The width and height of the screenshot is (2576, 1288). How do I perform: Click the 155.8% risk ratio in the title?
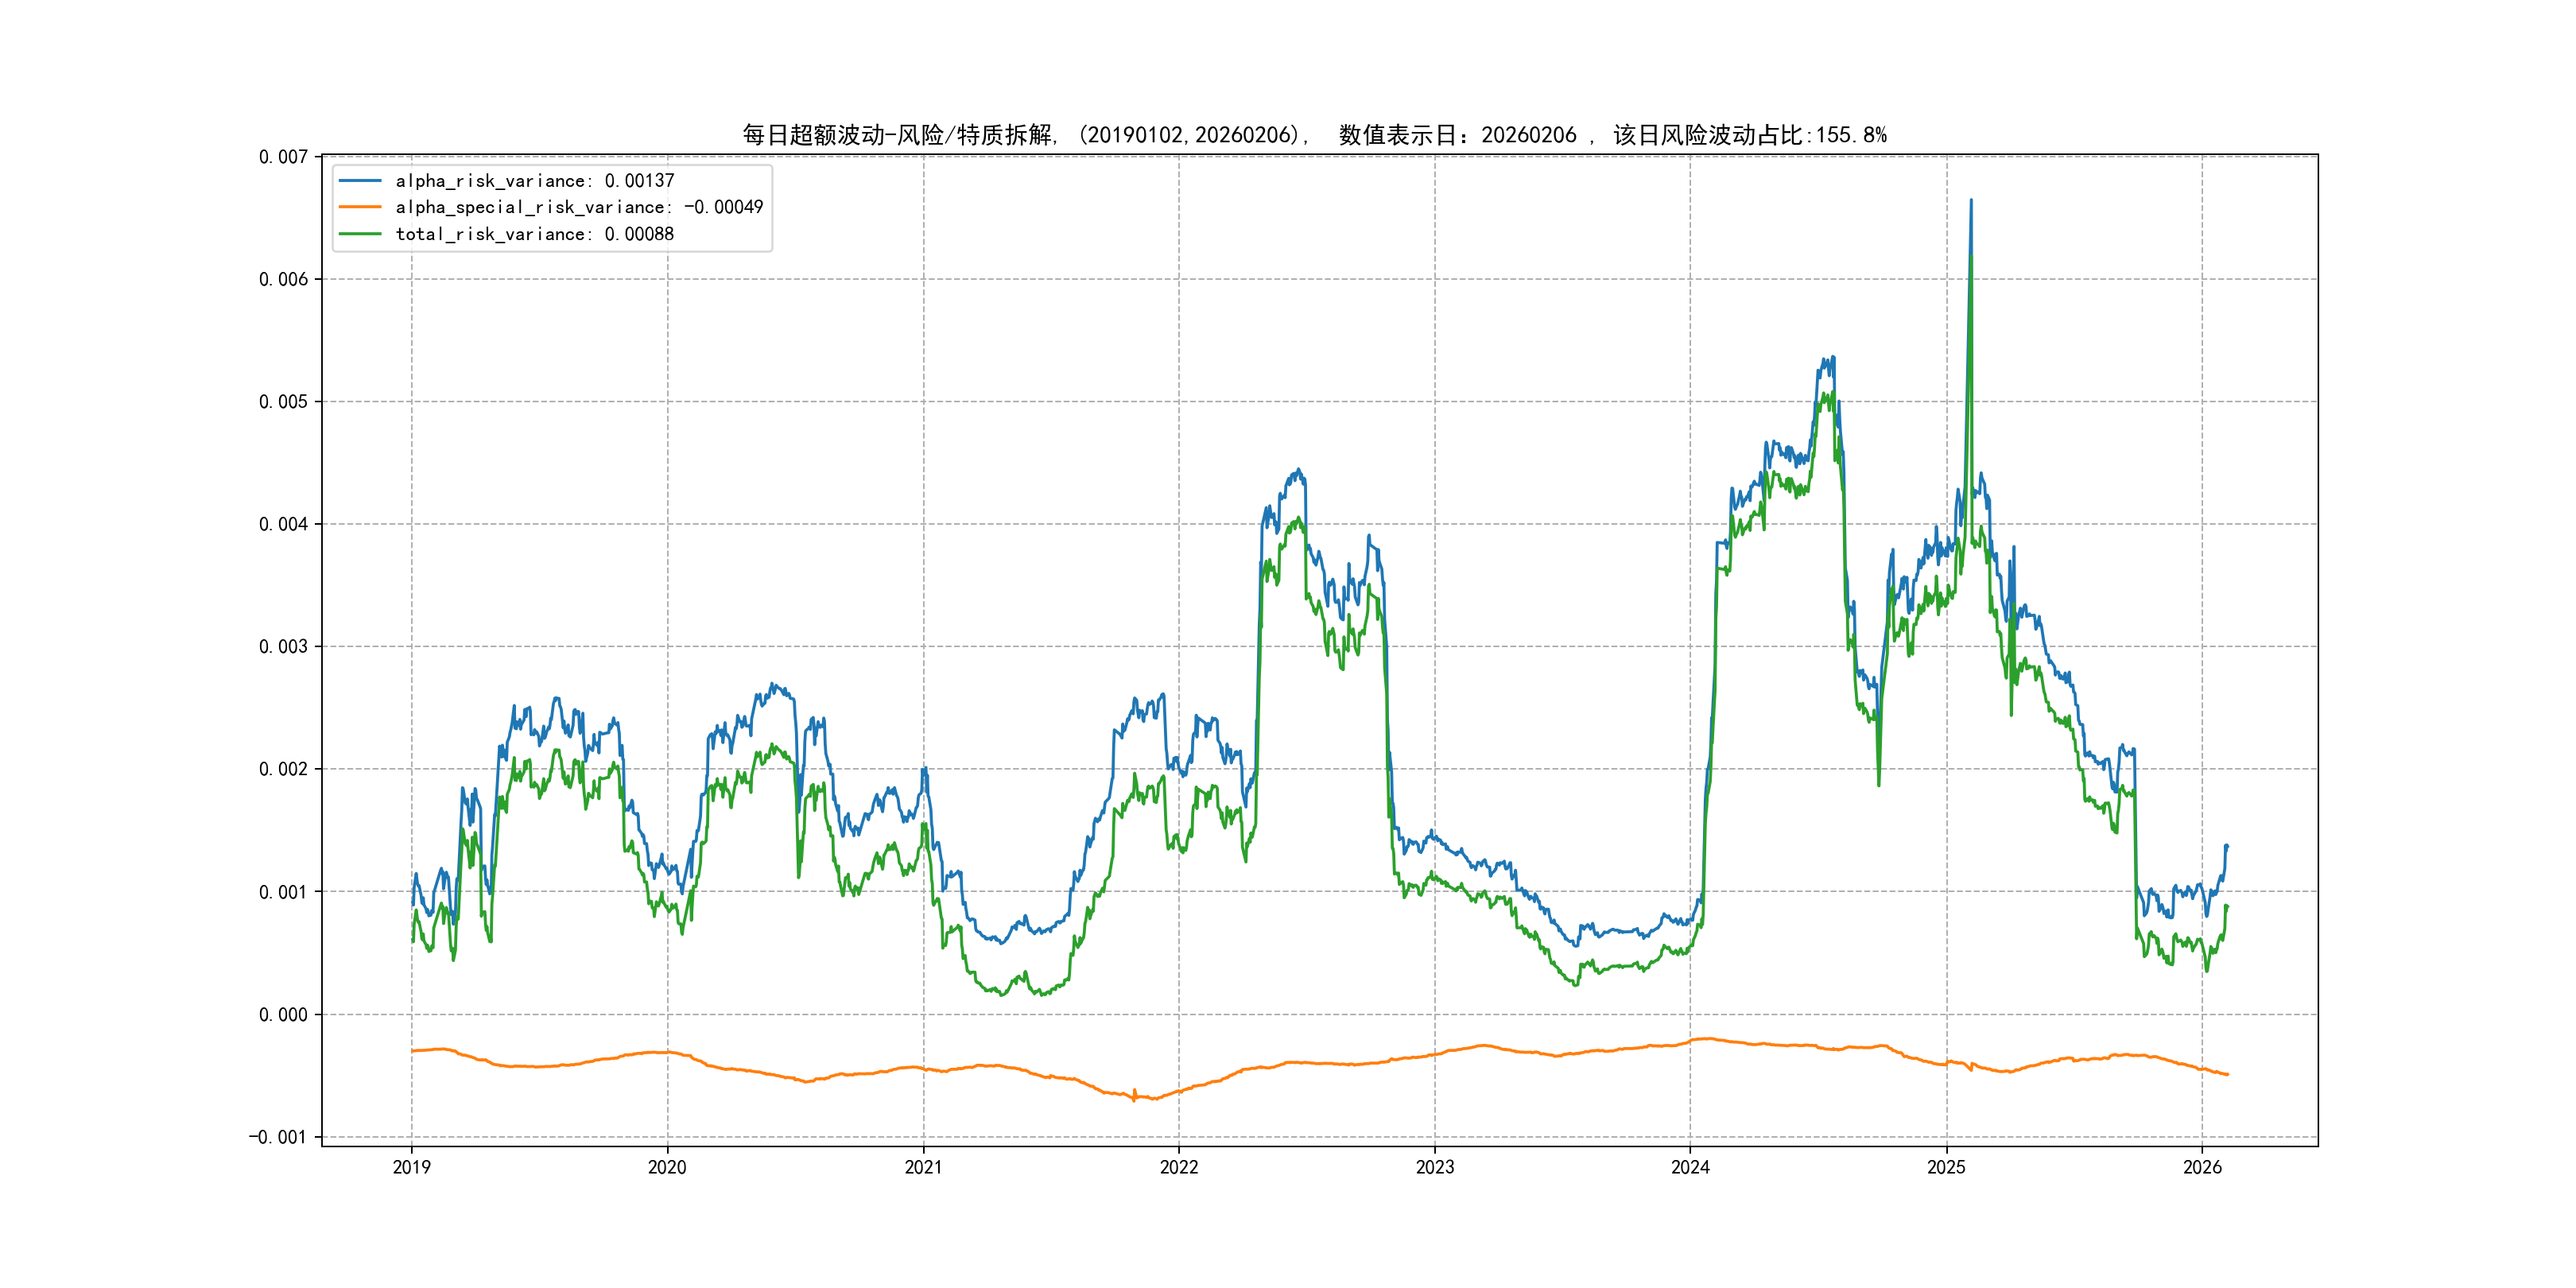pyautogui.click(x=1851, y=135)
